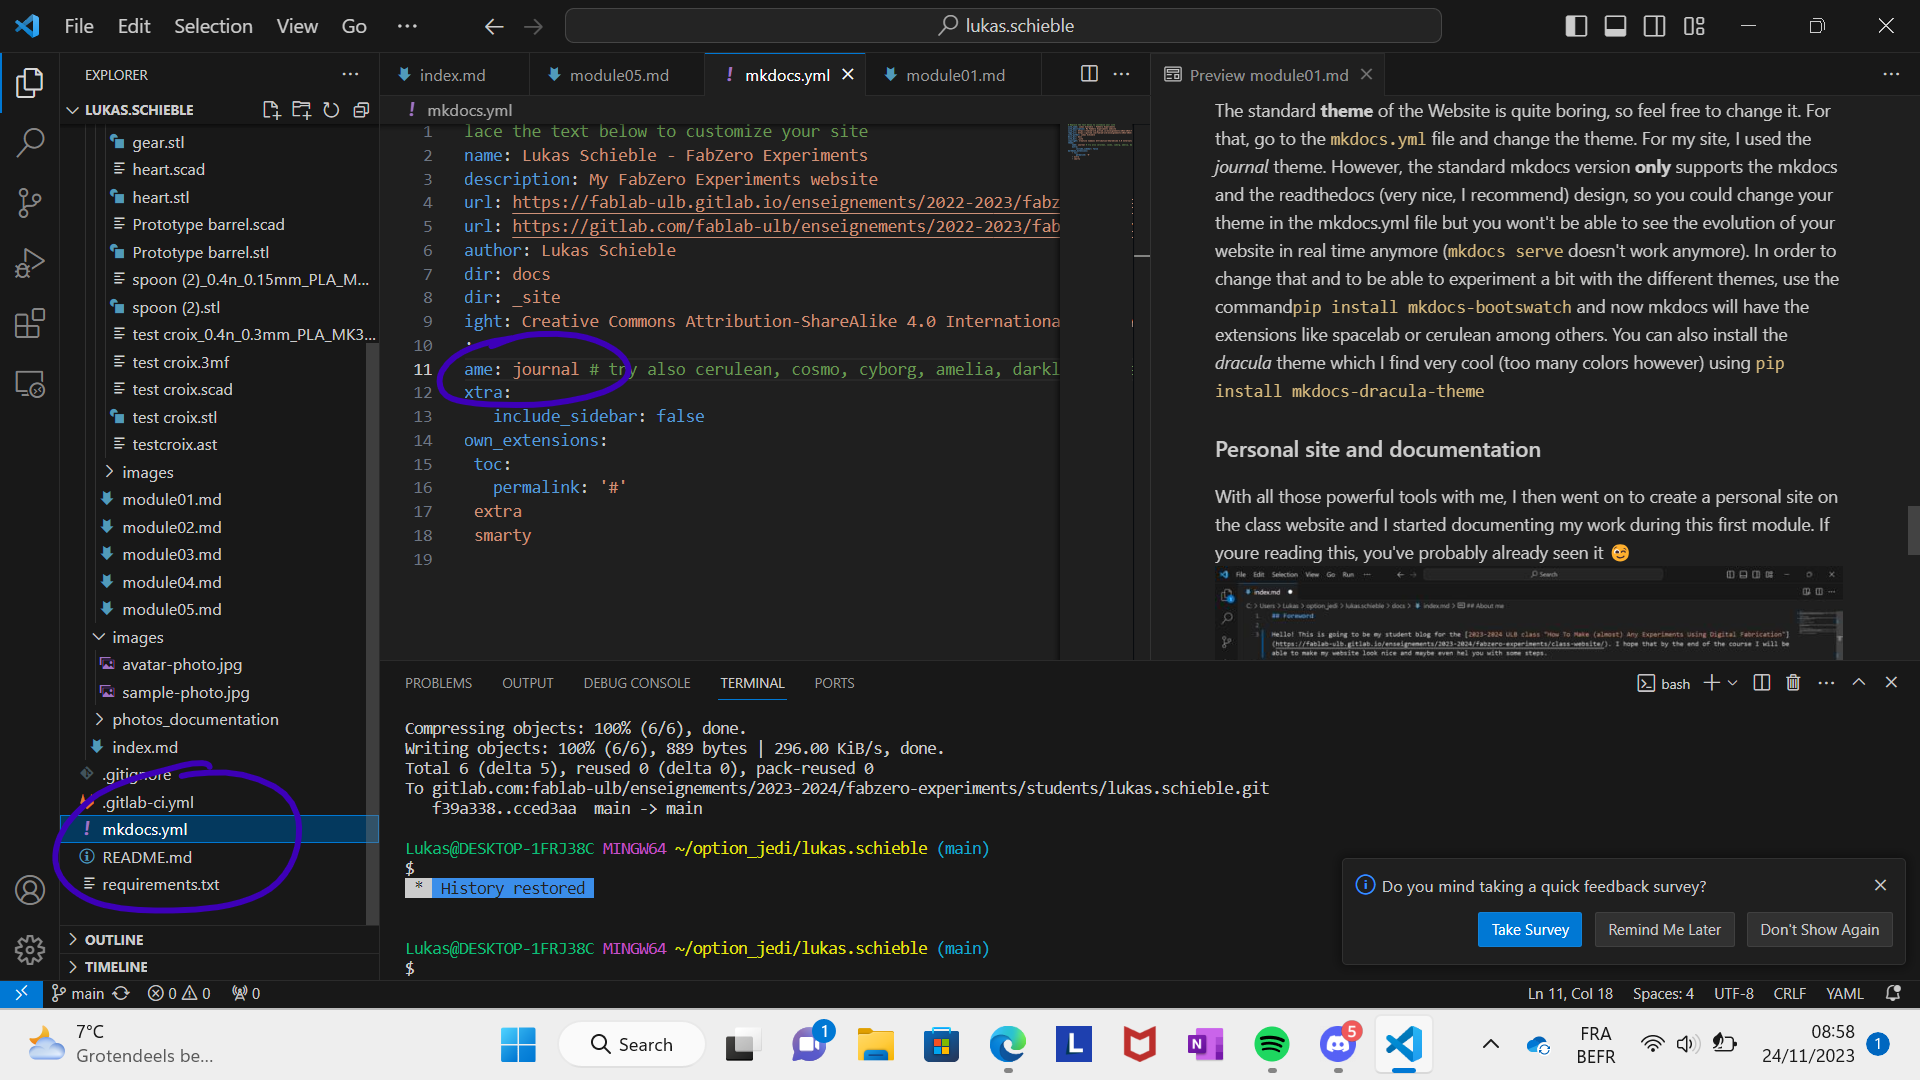Viewport: 1920px width, 1080px height.
Task: Close the terminal panel
Action: coord(1891,683)
